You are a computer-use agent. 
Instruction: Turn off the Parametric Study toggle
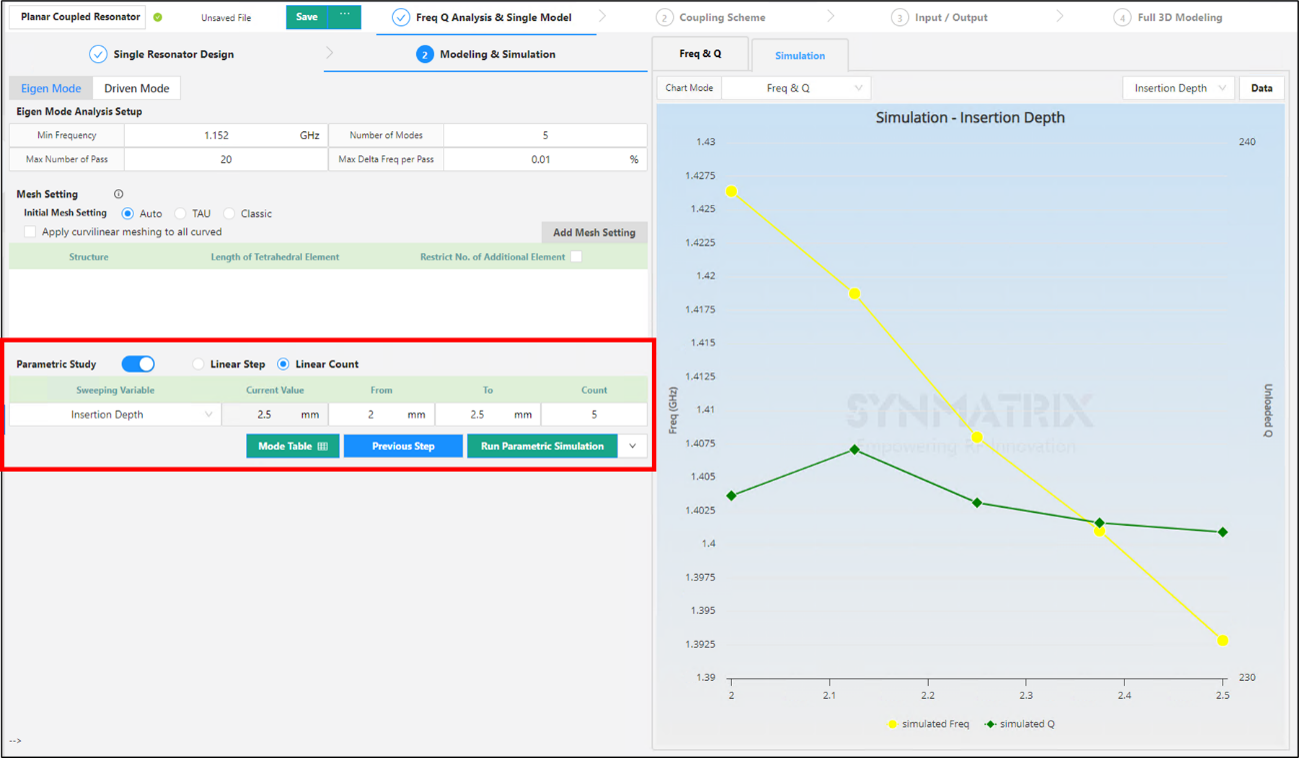coord(138,364)
